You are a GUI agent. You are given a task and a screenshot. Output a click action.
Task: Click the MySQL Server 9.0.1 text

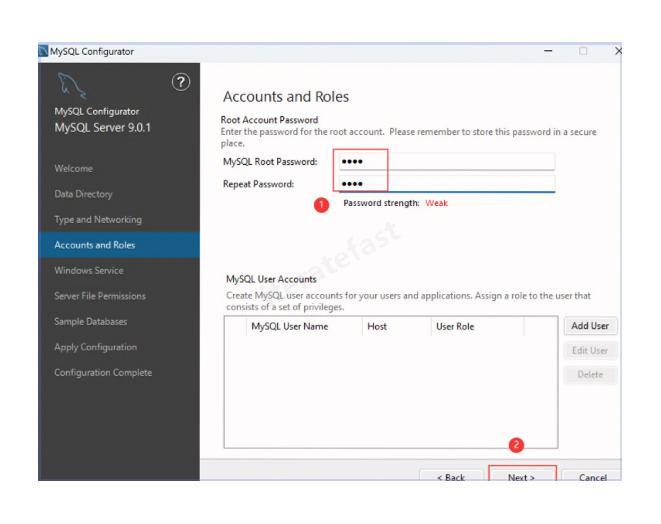coord(102,128)
